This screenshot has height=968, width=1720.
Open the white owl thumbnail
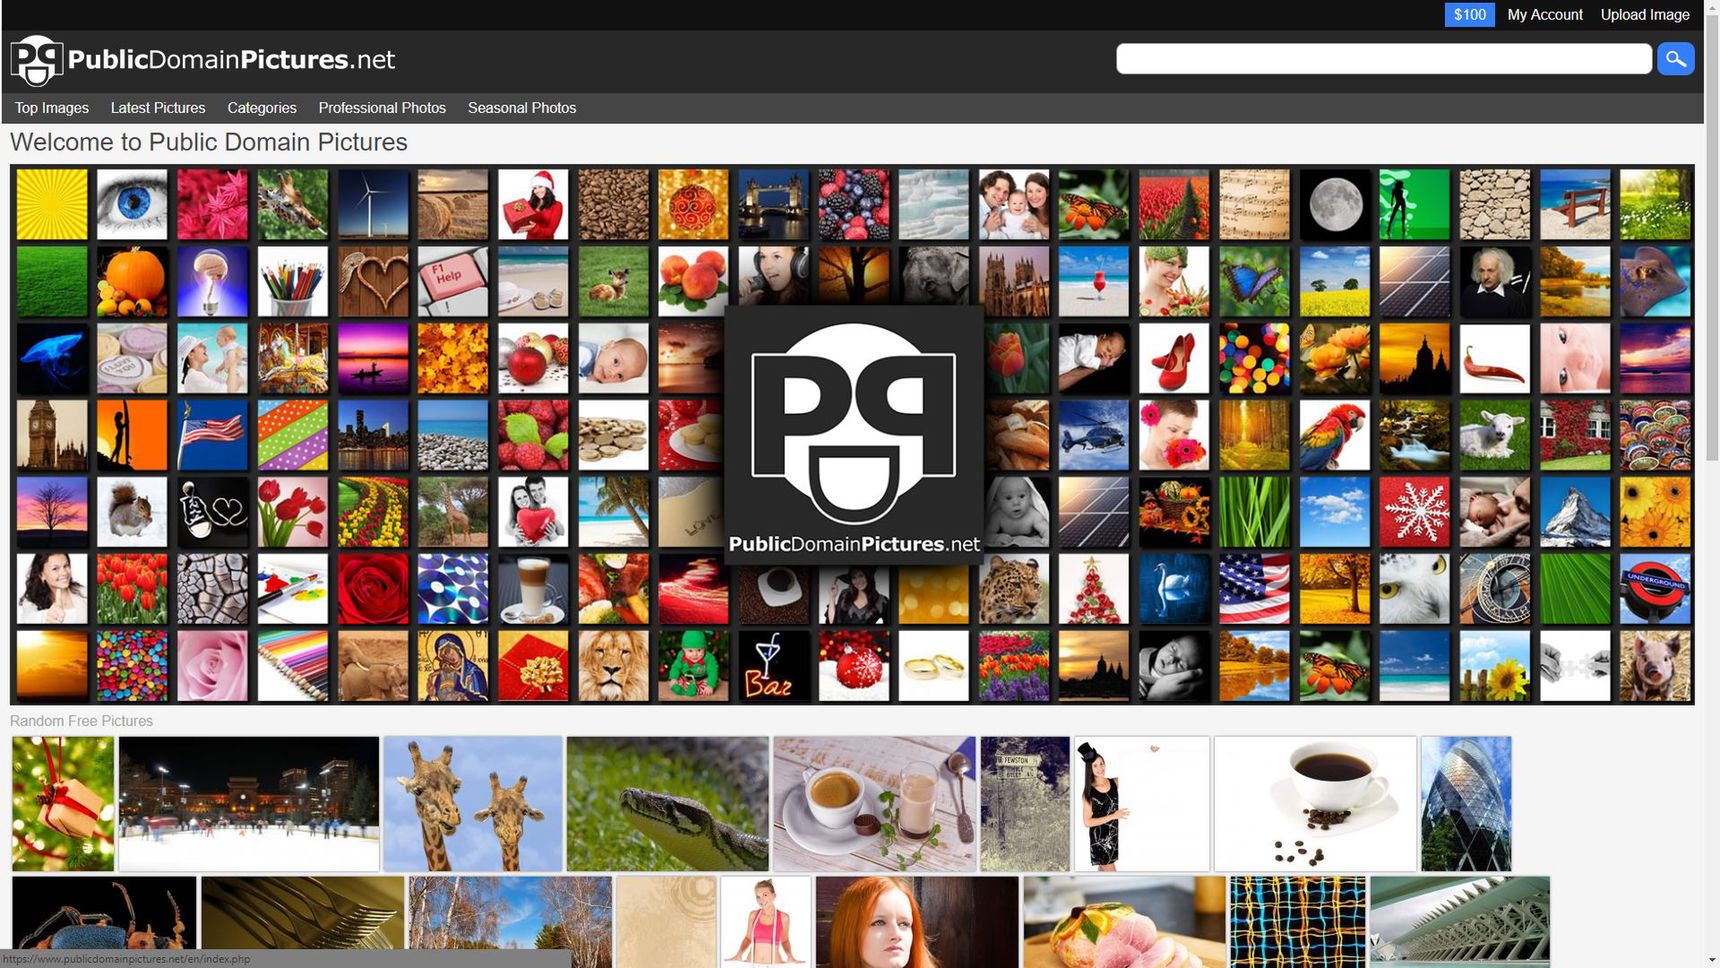tap(1414, 589)
